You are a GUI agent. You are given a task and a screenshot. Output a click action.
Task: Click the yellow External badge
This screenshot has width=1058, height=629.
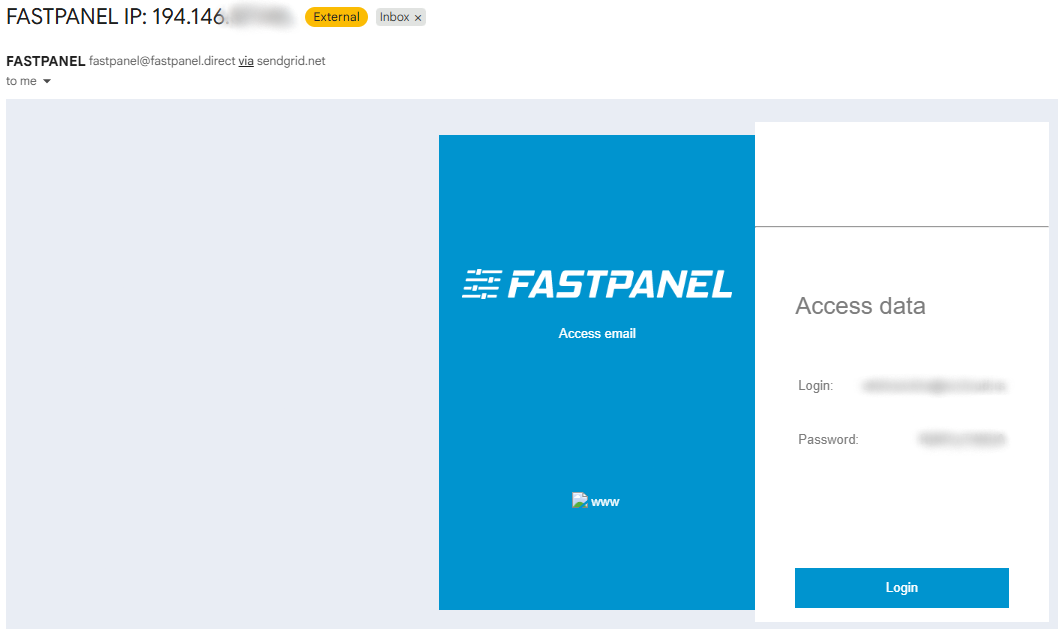coord(336,17)
